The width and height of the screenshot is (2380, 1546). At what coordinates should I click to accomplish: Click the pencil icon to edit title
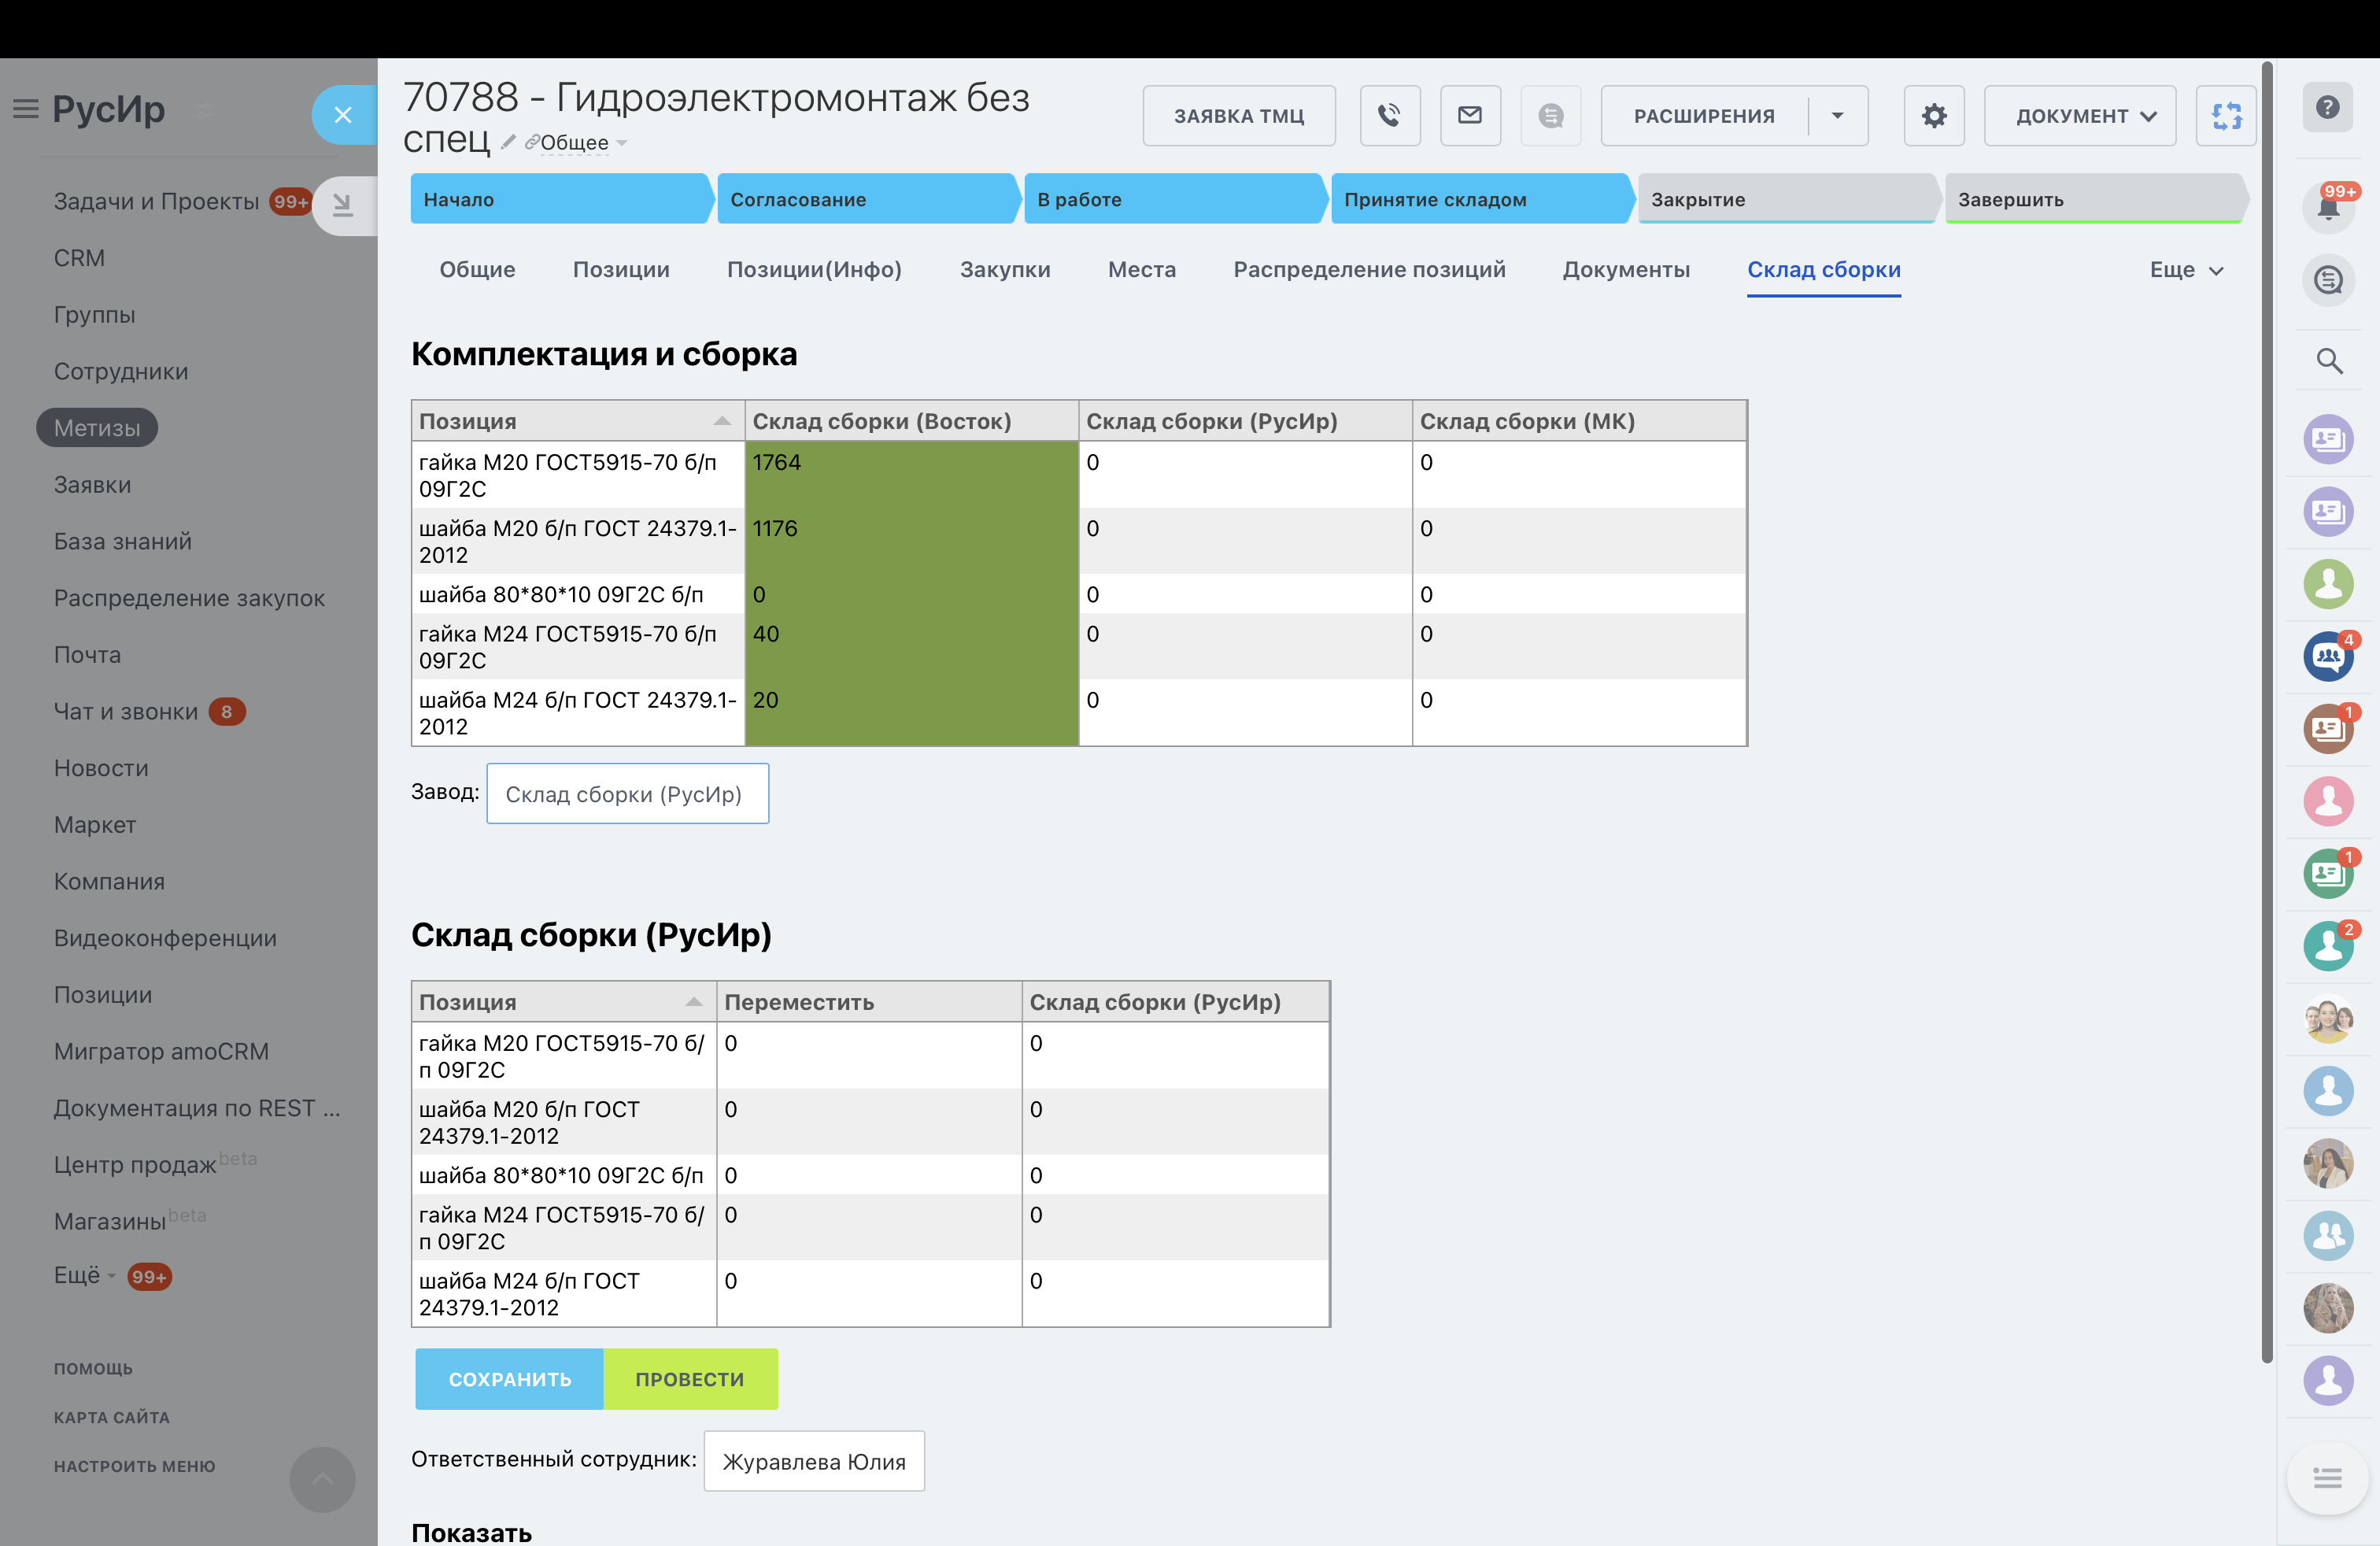(x=508, y=142)
